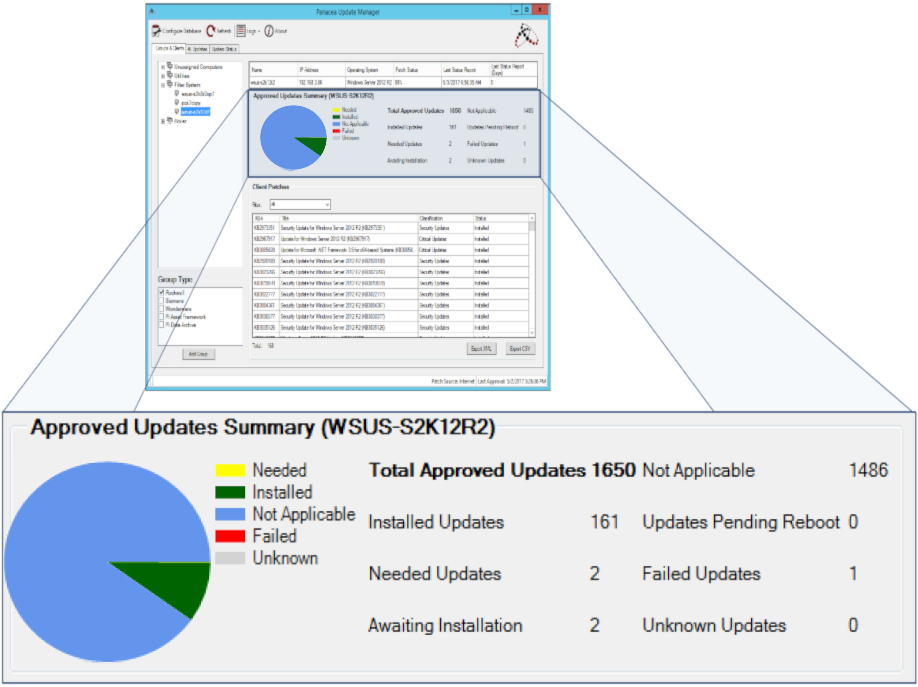918x687 pixels.
Task: Tick the PI Asset Framework checkbox
Action: pos(162,317)
